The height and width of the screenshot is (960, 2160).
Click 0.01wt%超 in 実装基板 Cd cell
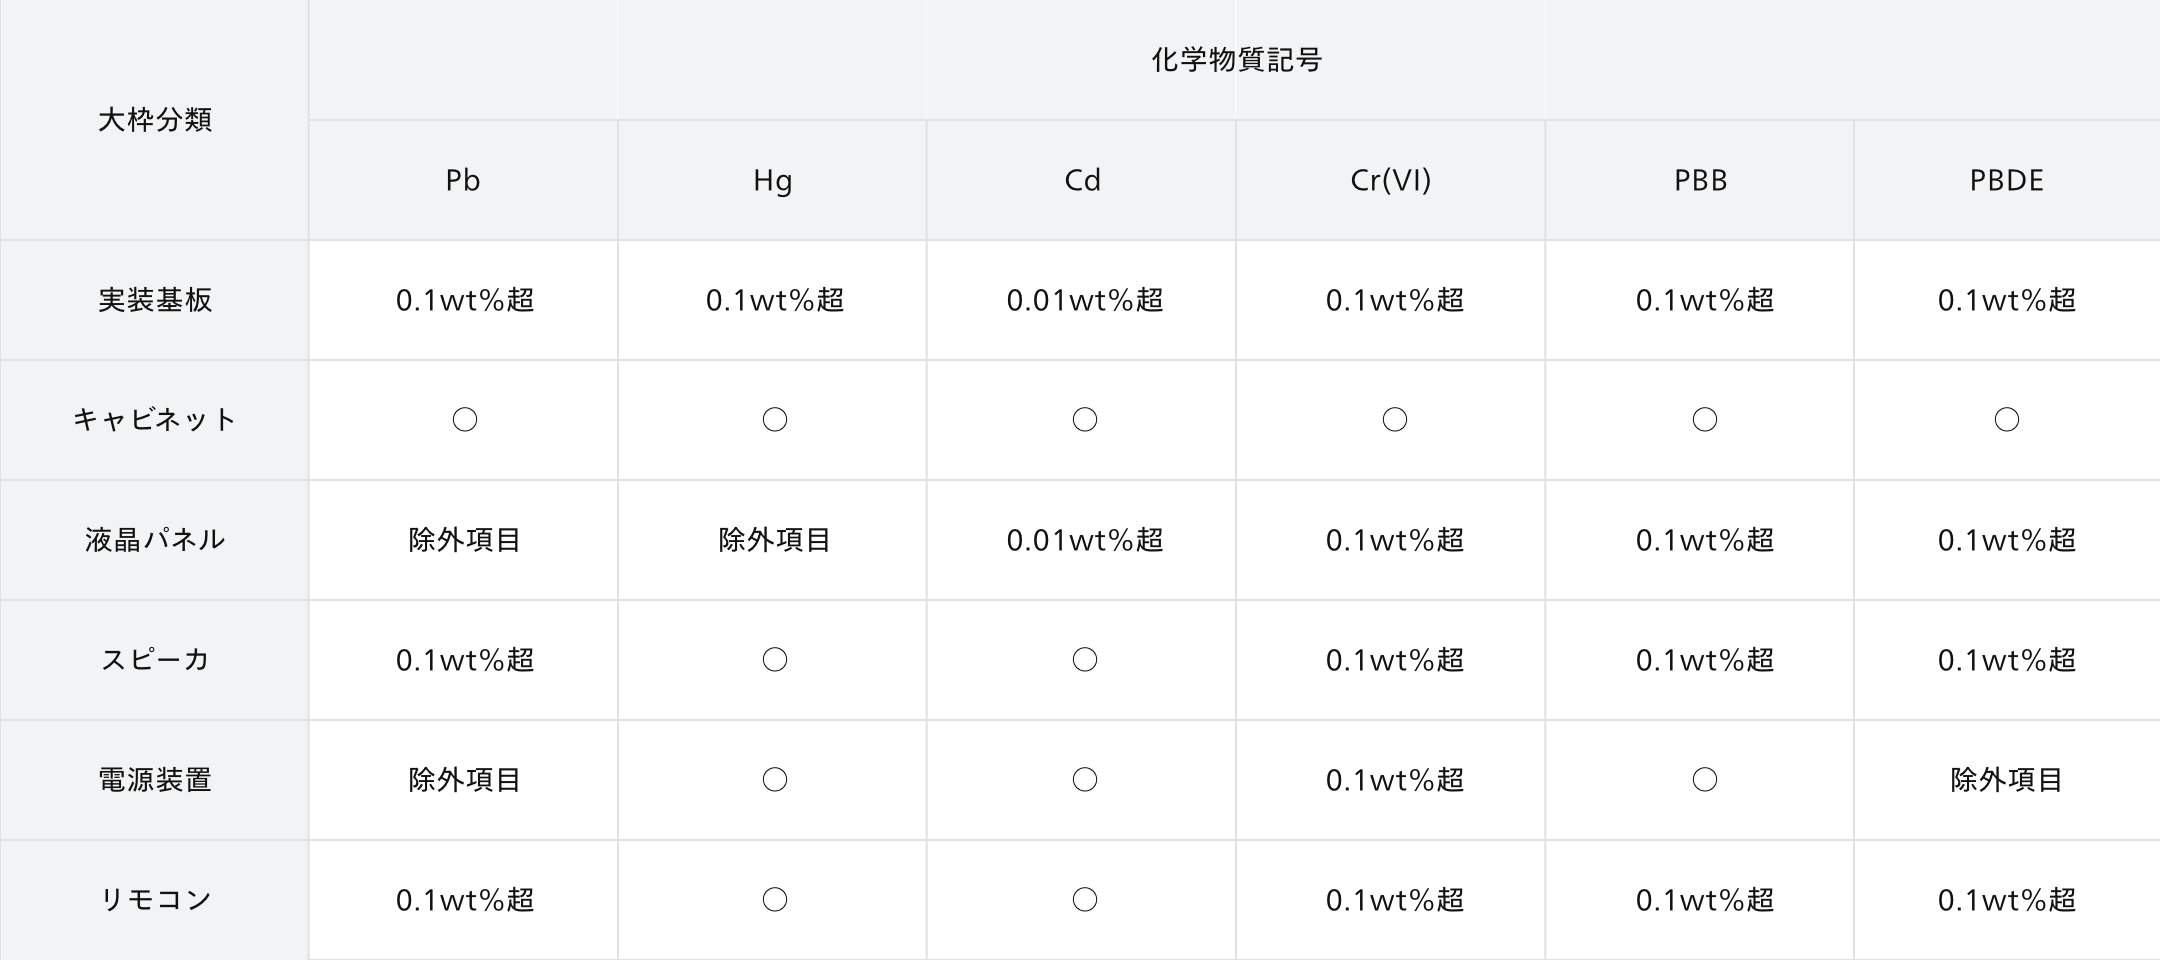(x=1085, y=300)
